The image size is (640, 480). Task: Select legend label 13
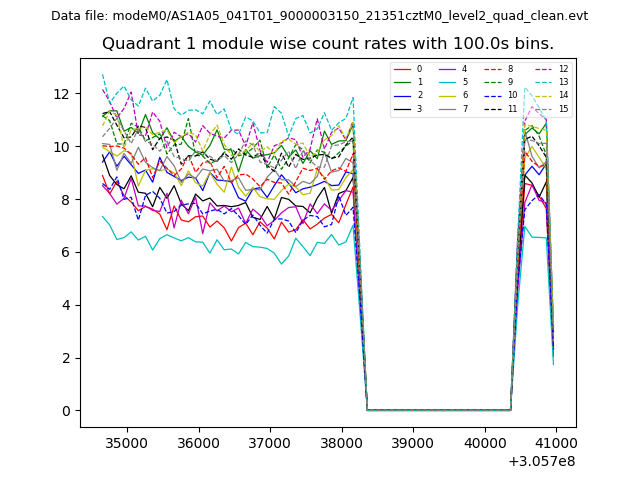tap(563, 82)
